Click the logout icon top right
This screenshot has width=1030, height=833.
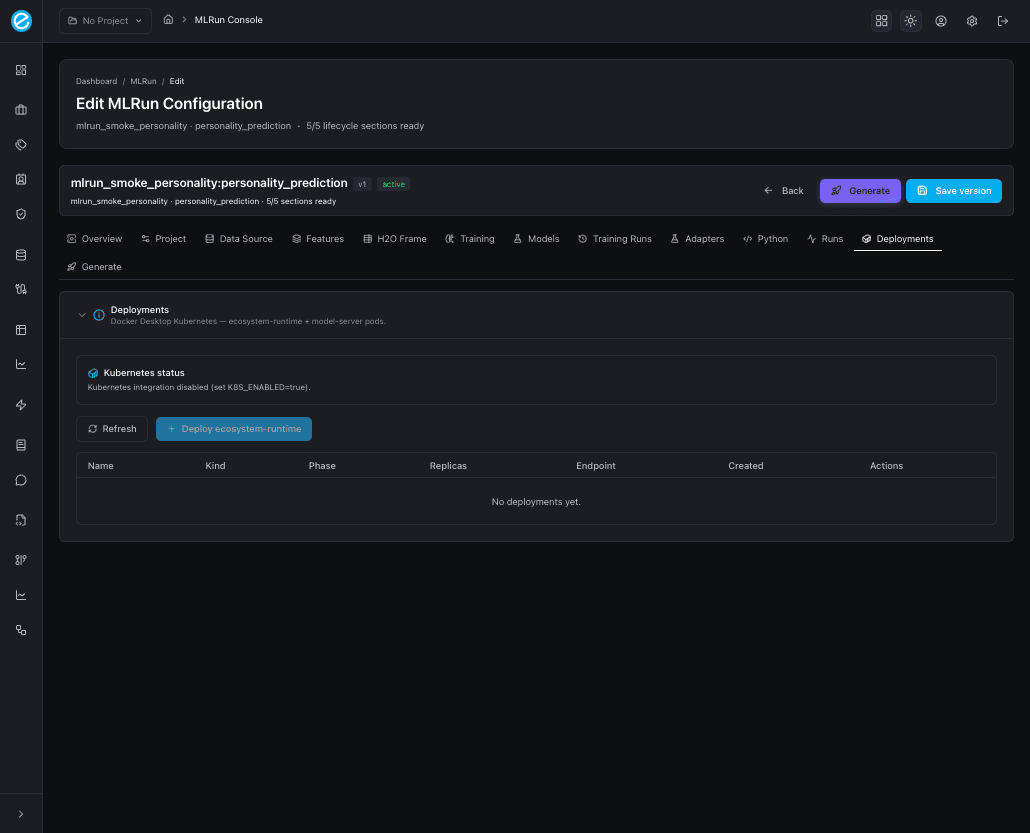click(1003, 20)
